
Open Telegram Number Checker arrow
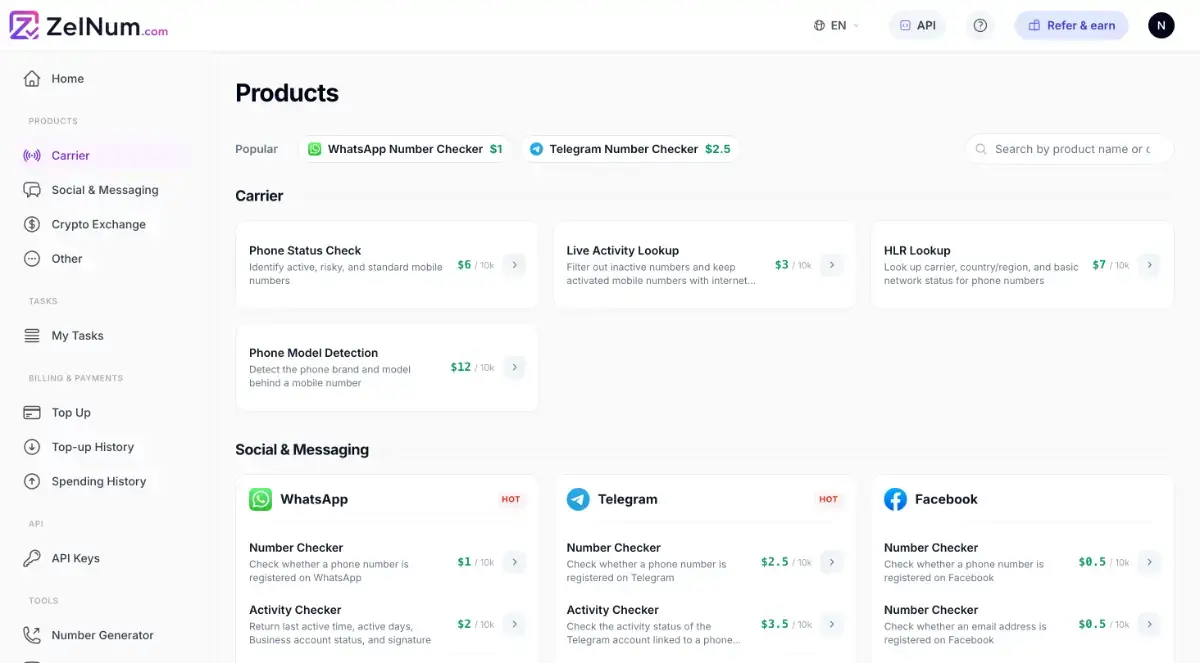(832, 562)
